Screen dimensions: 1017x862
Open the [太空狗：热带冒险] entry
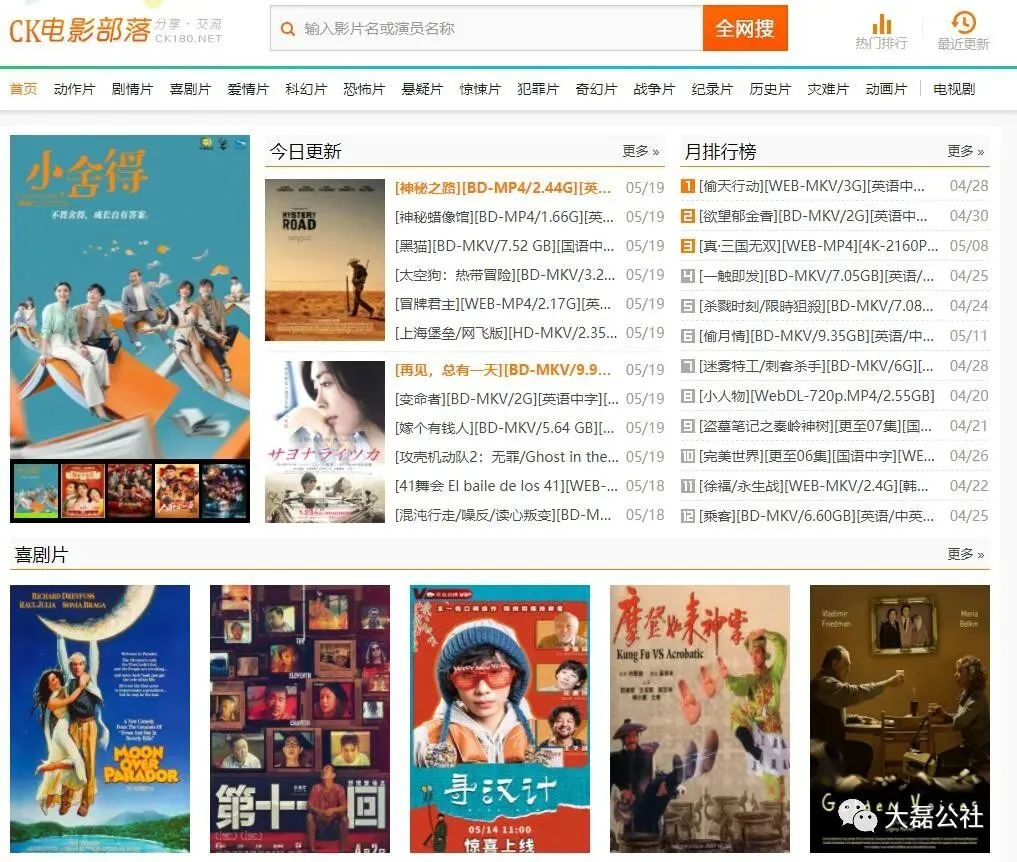point(505,275)
